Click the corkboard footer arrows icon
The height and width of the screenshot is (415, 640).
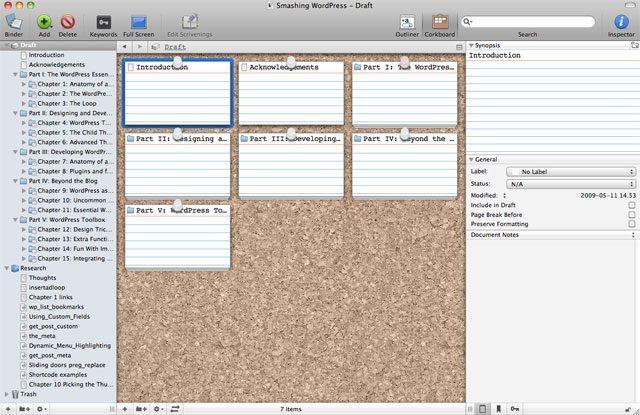coord(175,409)
